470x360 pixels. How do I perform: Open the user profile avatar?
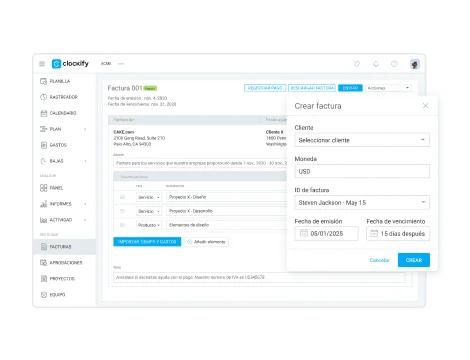[x=415, y=64]
